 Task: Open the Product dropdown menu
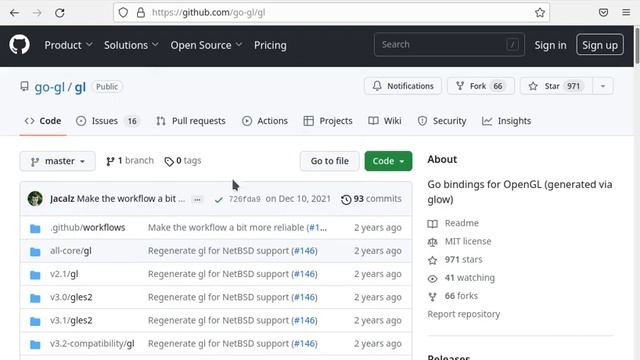[x=69, y=45]
